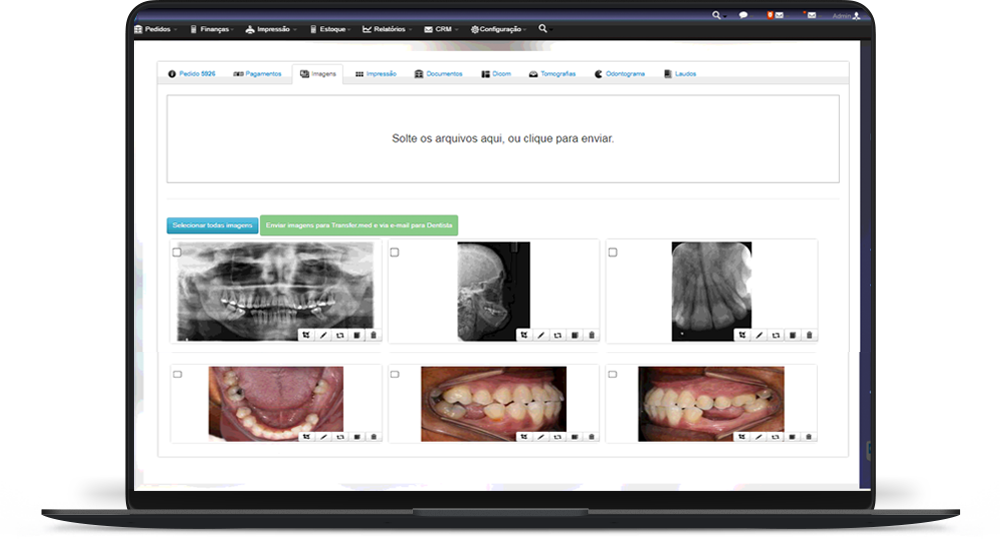Delete the lower arch tongue photo
The height and width of the screenshot is (539, 1000).
374,437
